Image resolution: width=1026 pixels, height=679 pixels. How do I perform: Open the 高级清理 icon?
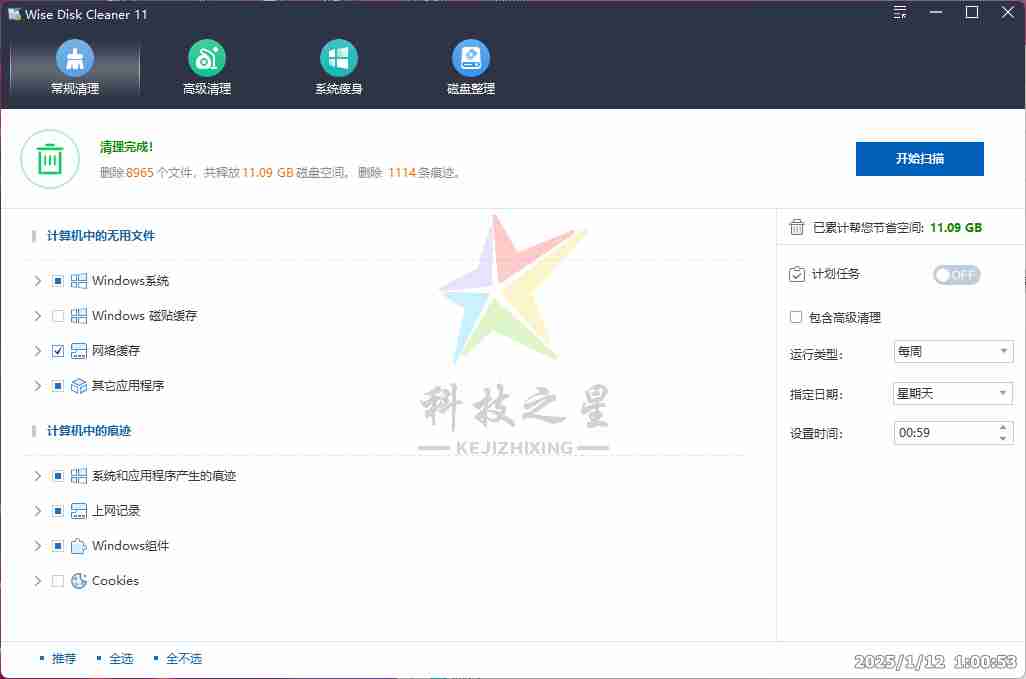click(x=207, y=59)
